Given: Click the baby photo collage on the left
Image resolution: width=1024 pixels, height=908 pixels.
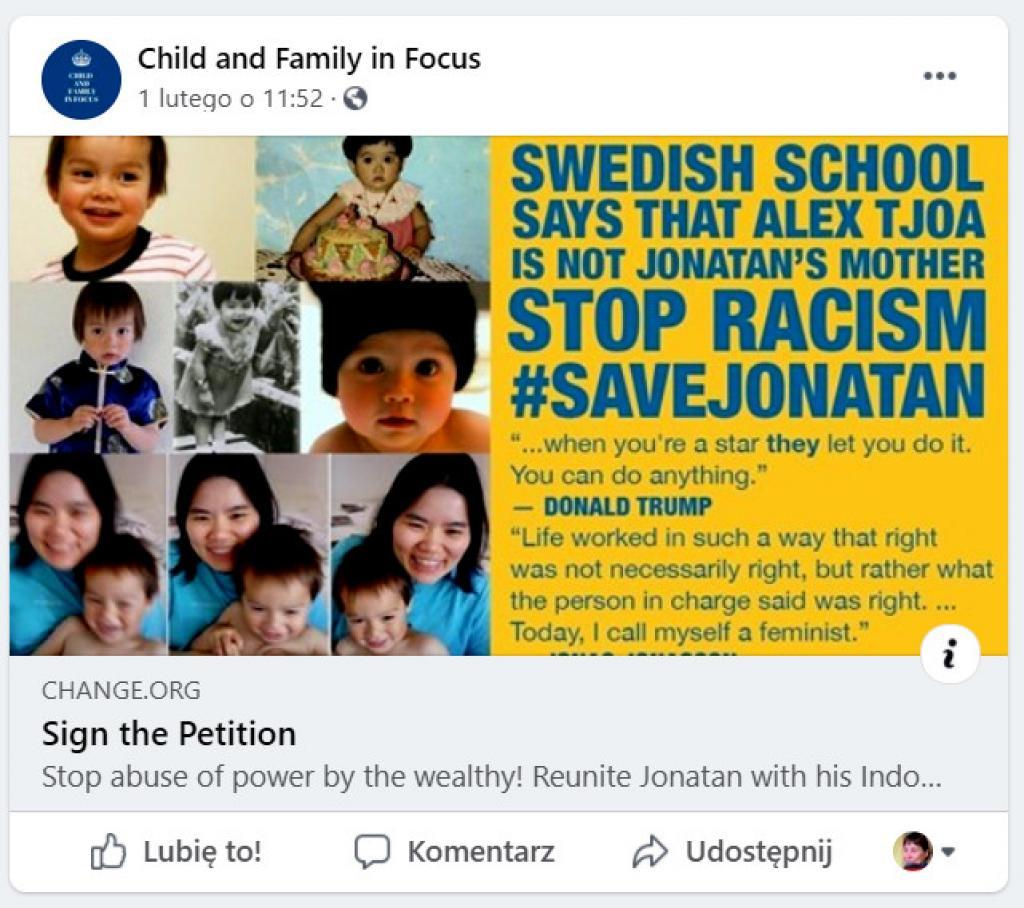Looking at the screenshot, I should point(250,395).
